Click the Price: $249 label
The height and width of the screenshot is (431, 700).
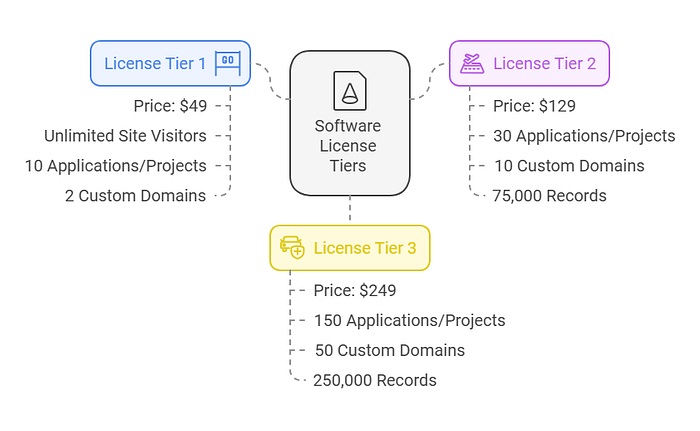355,290
